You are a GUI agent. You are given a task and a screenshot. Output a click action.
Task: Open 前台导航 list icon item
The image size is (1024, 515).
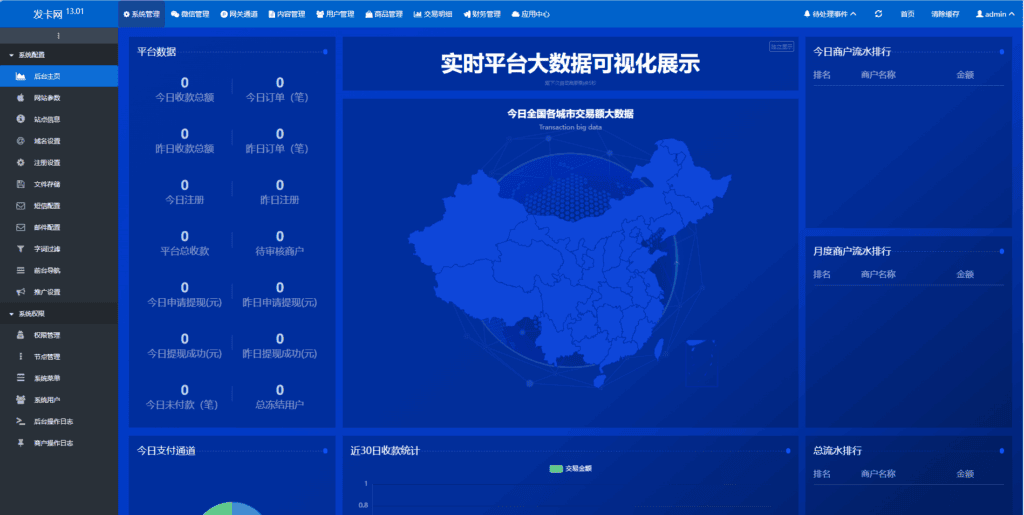point(59,270)
